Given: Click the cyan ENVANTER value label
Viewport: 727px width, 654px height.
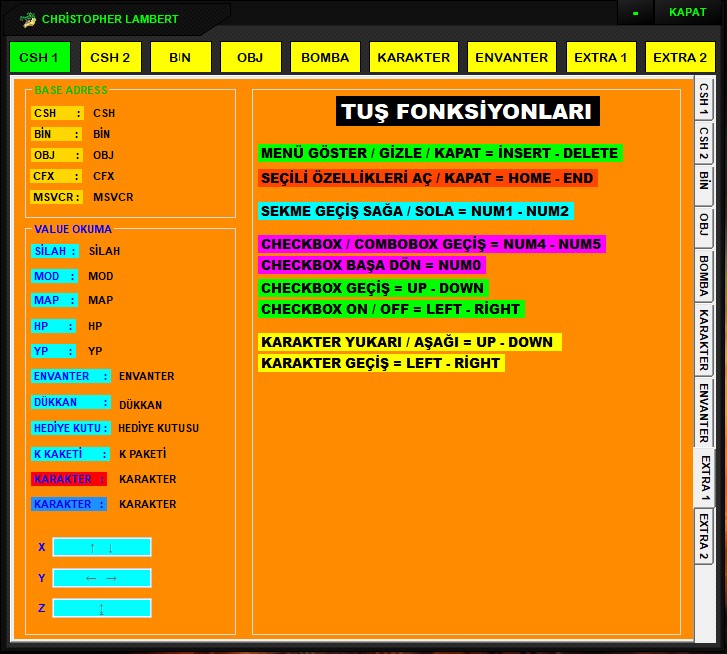Looking at the screenshot, I should point(71,376).
